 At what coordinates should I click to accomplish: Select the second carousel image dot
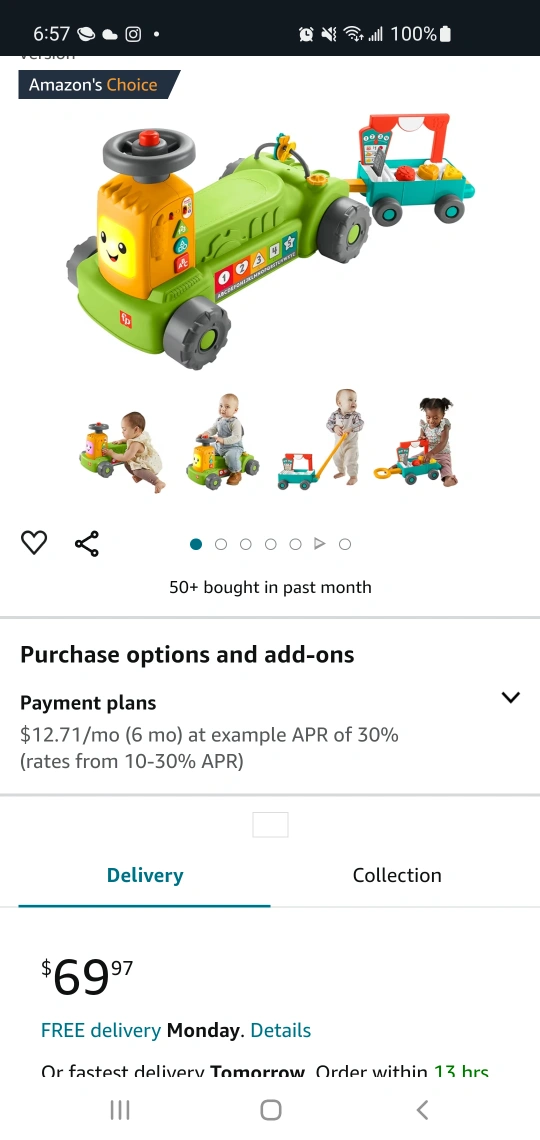[221, 544]
